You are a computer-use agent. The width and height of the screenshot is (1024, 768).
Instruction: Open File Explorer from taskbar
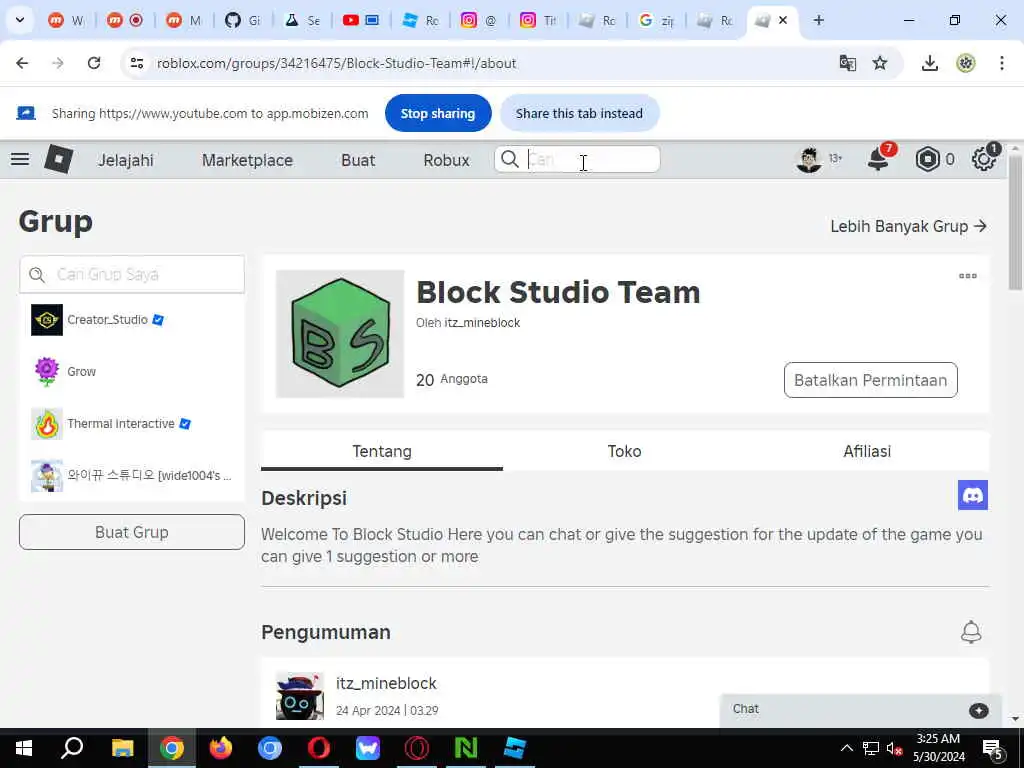click(122, 748)
